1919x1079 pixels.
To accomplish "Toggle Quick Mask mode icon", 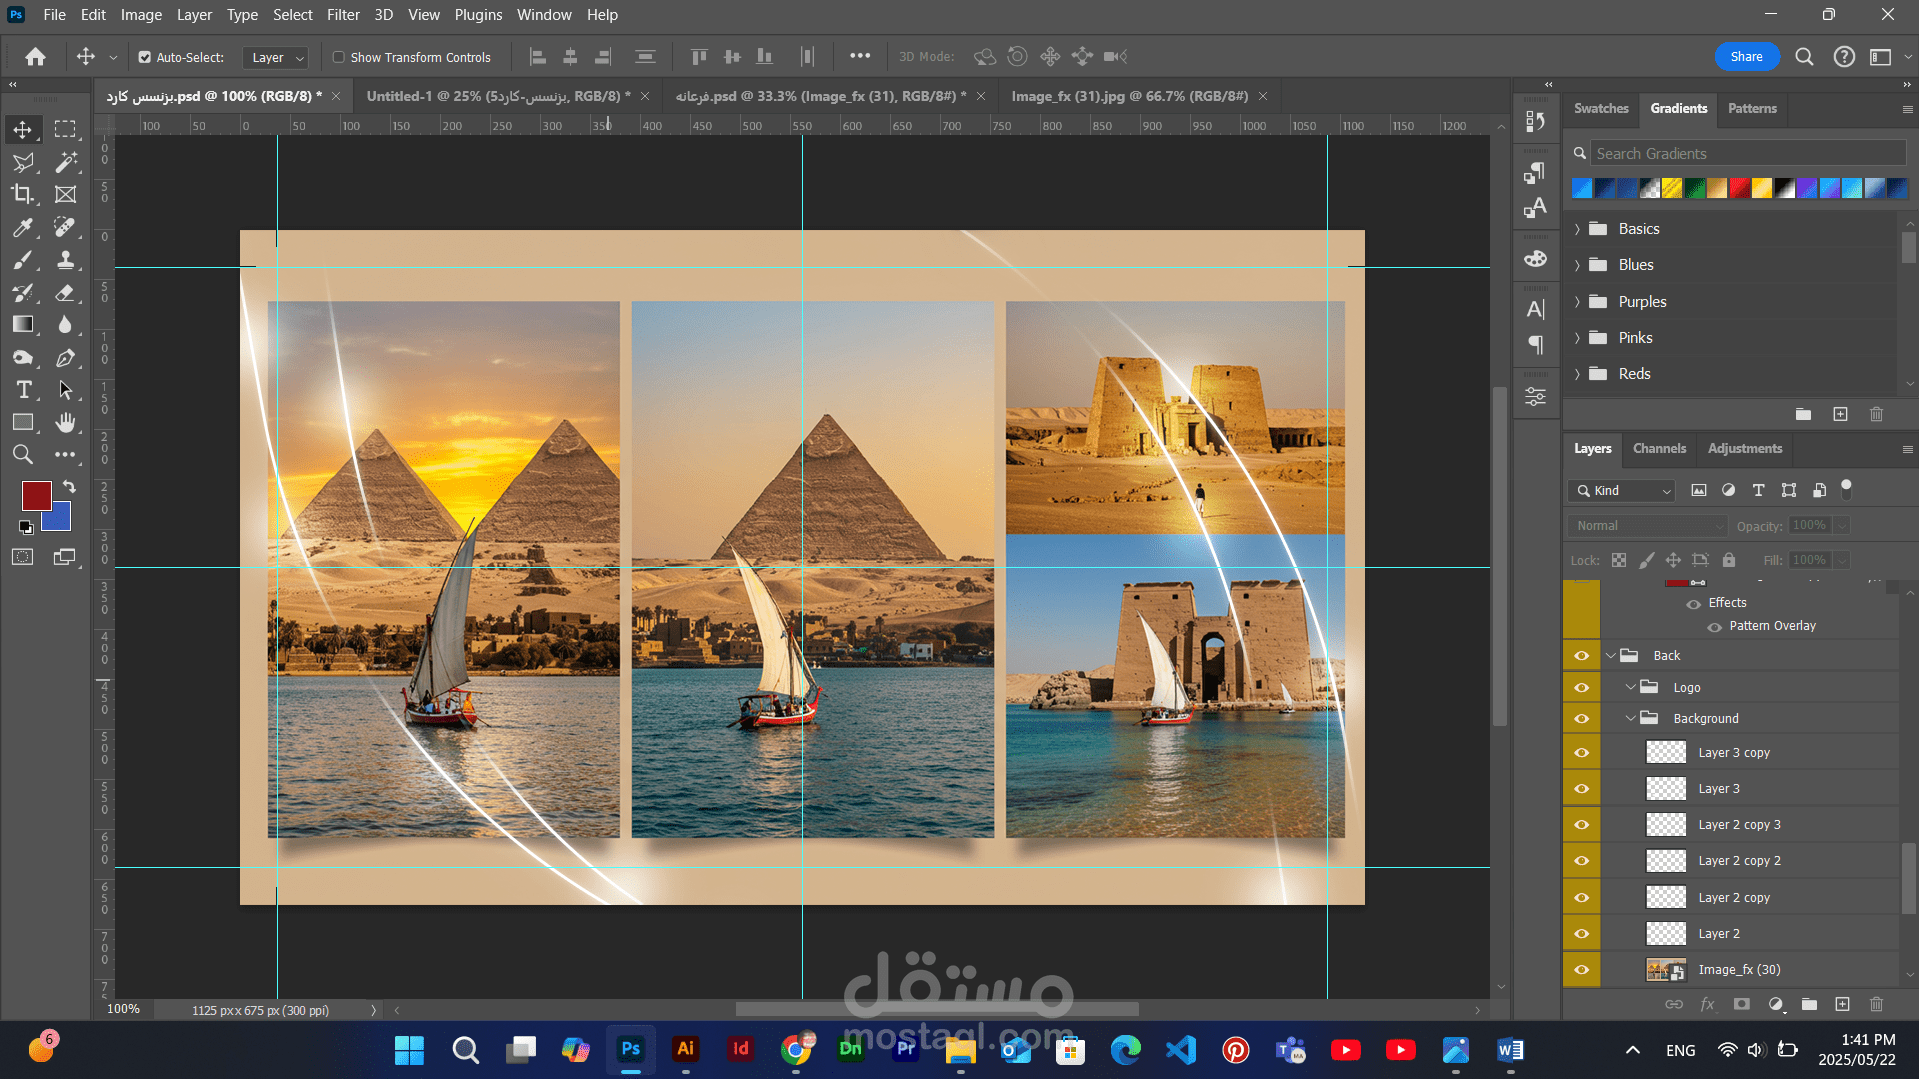I will pos(22,557).
